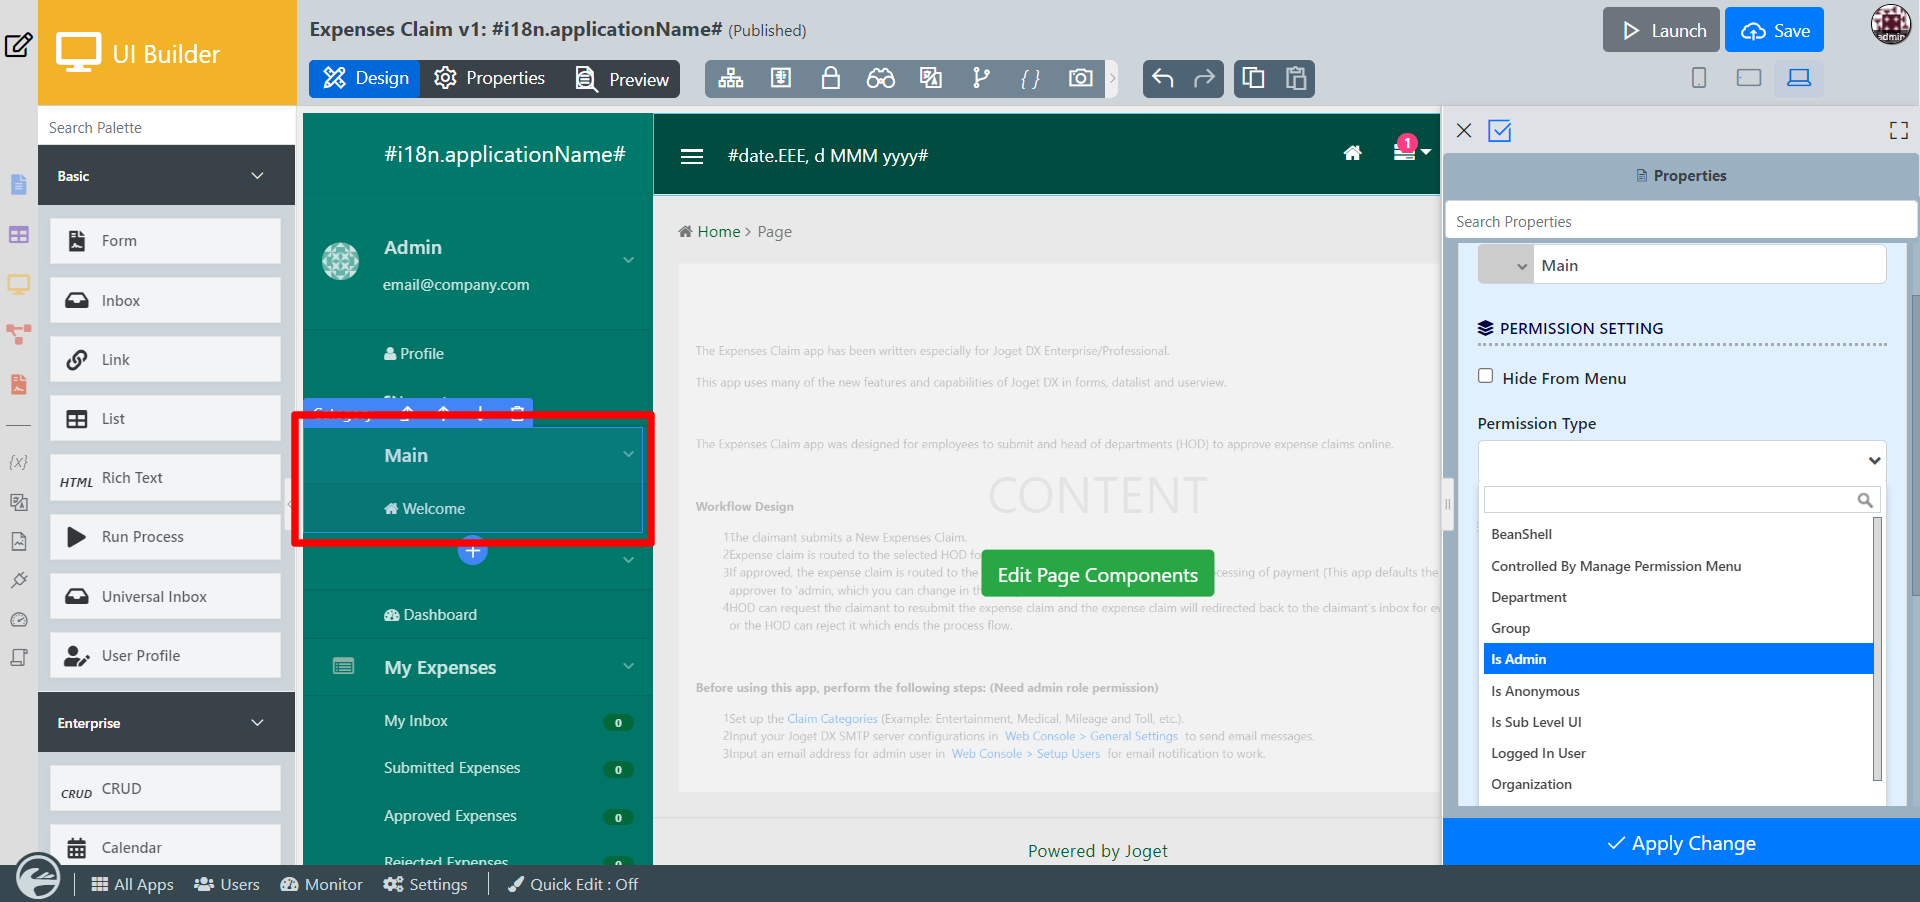Click the home icon in header
The height and width of the screenshot is (902, 1920).
tap(1352, 153)
